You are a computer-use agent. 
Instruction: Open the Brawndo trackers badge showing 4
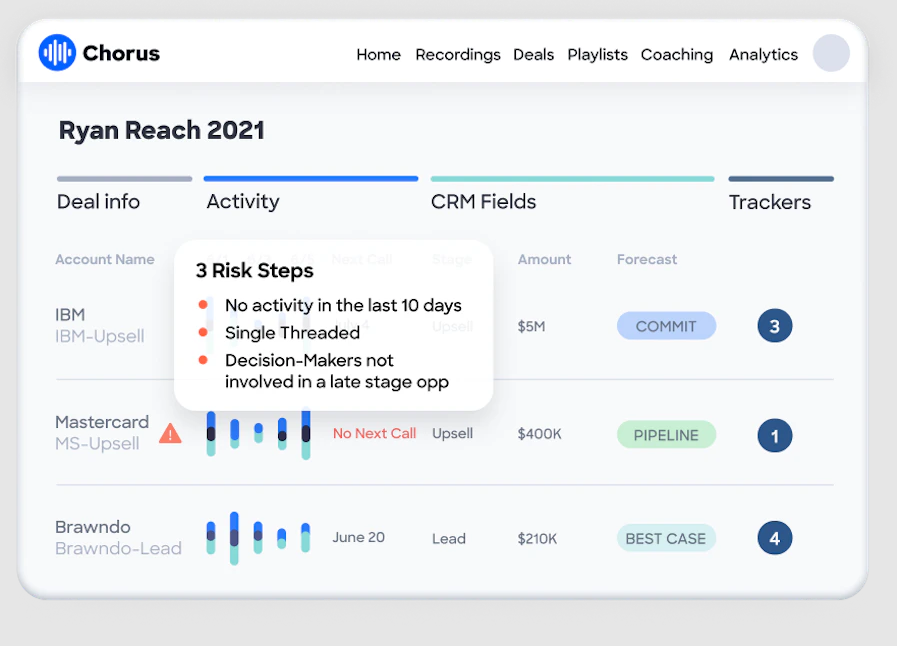click(775, 538)
